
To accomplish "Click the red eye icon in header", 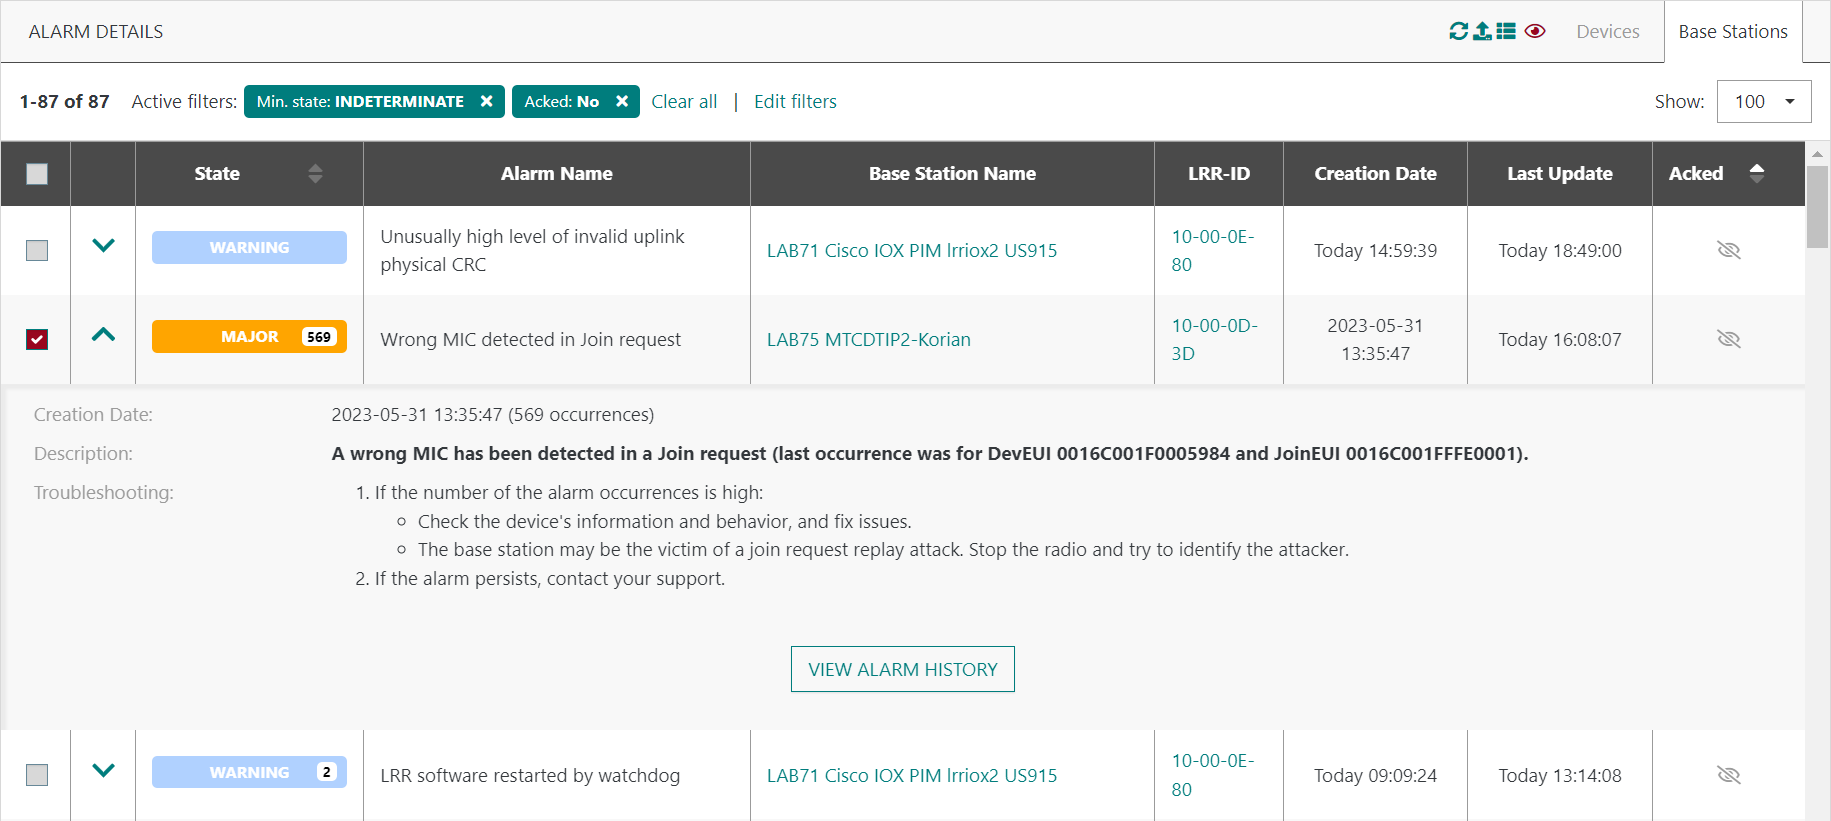I will tap(1535, 31).
